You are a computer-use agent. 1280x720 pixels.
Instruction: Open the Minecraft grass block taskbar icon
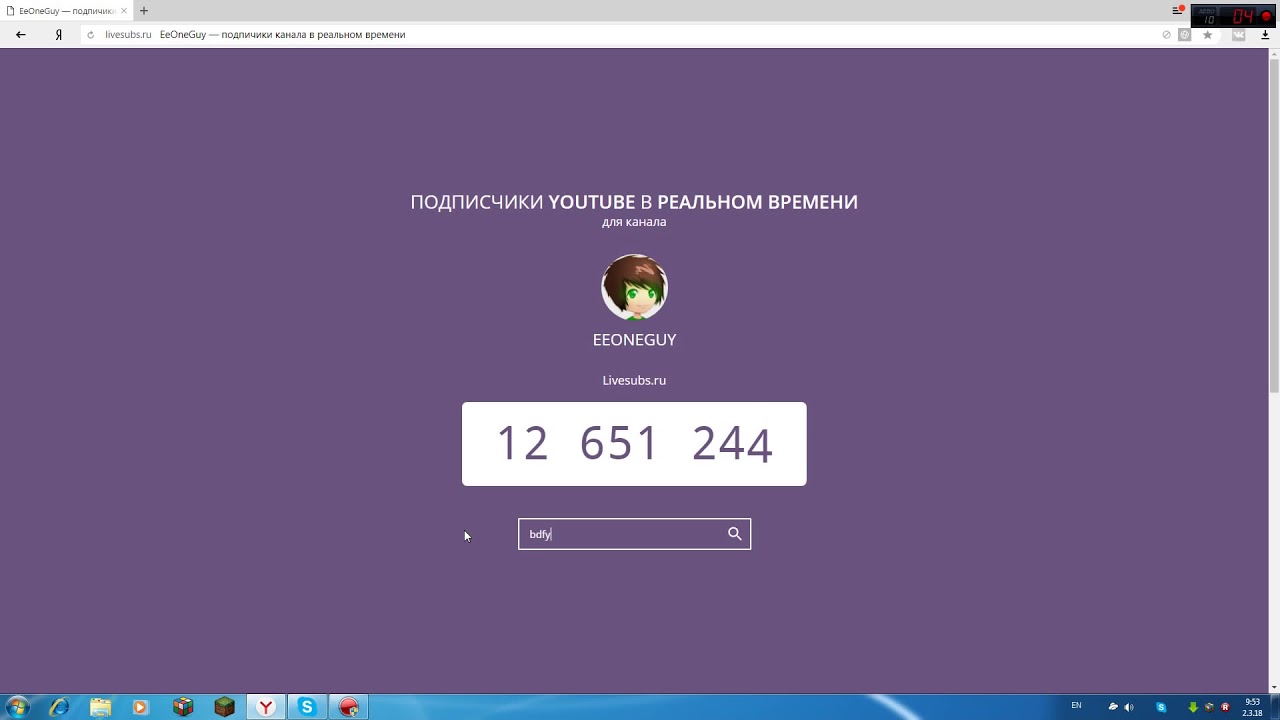point(224,707)
